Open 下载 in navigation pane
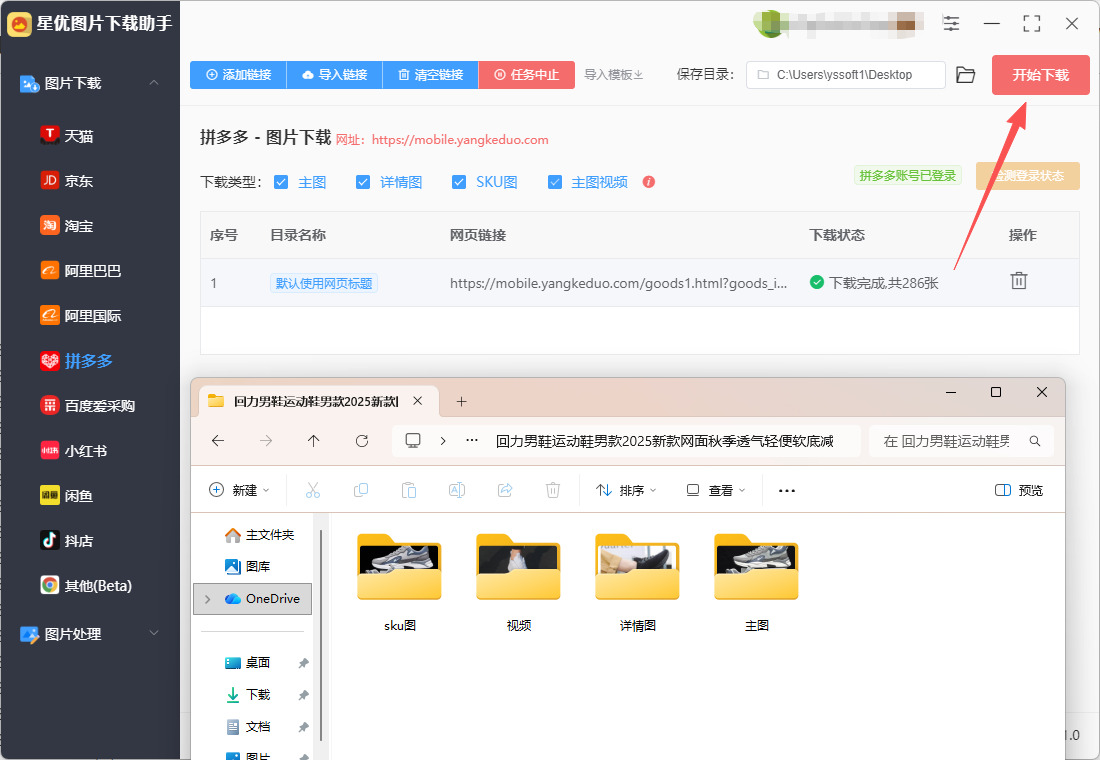 click(248, 695)
